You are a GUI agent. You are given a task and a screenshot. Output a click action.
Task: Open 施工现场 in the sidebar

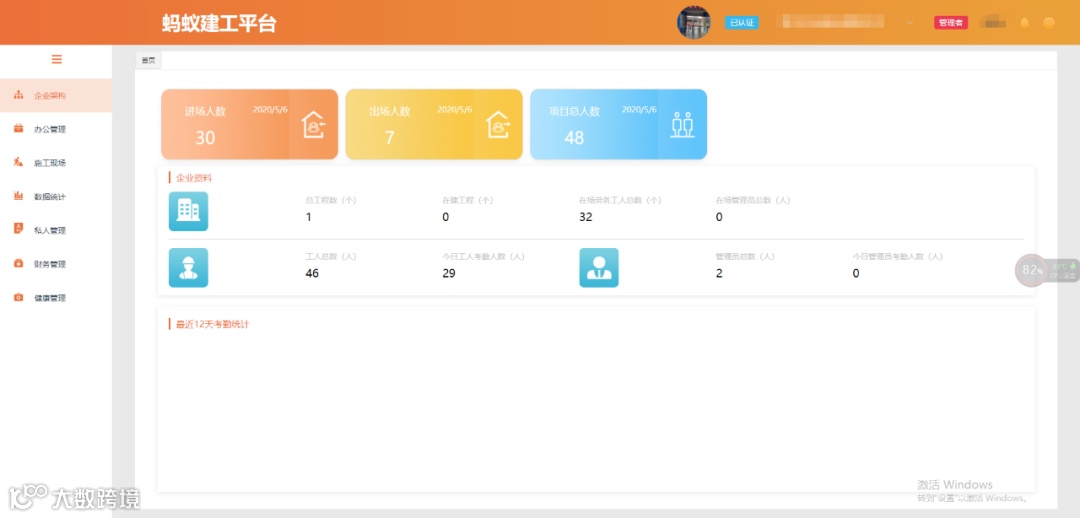tap(56, 163)
